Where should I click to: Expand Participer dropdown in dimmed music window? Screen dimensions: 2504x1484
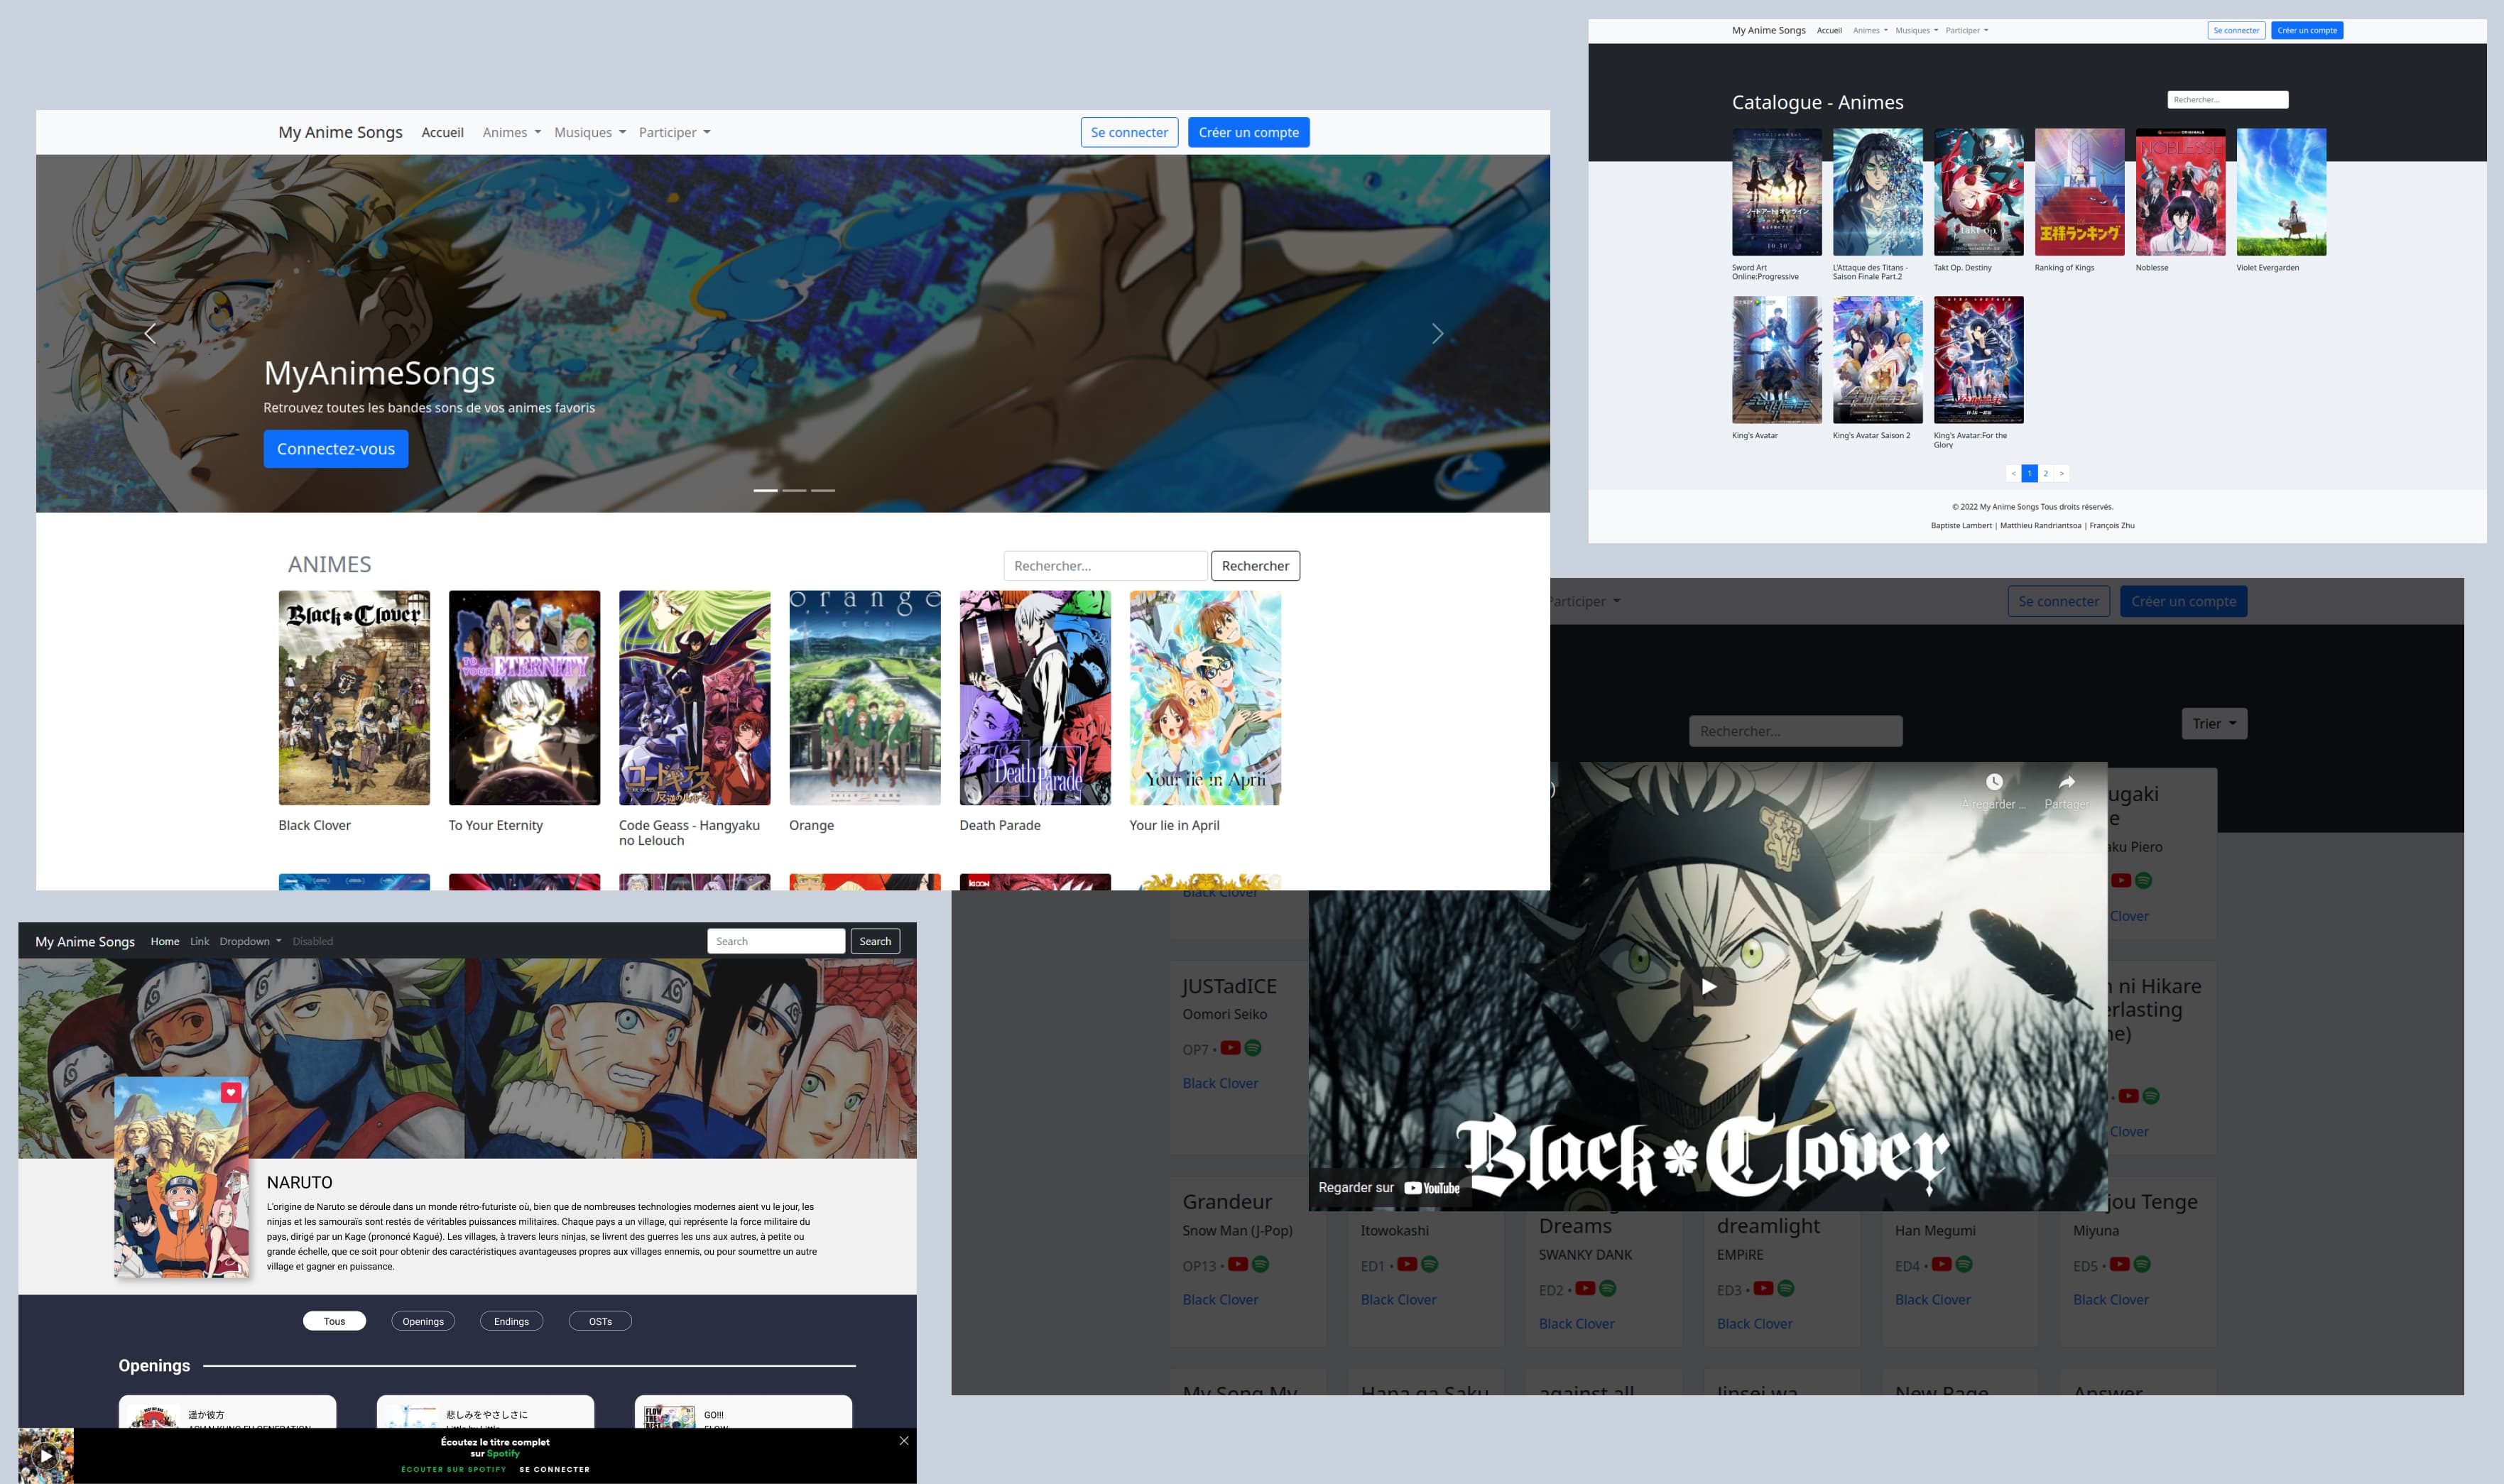pos(1585,601)
